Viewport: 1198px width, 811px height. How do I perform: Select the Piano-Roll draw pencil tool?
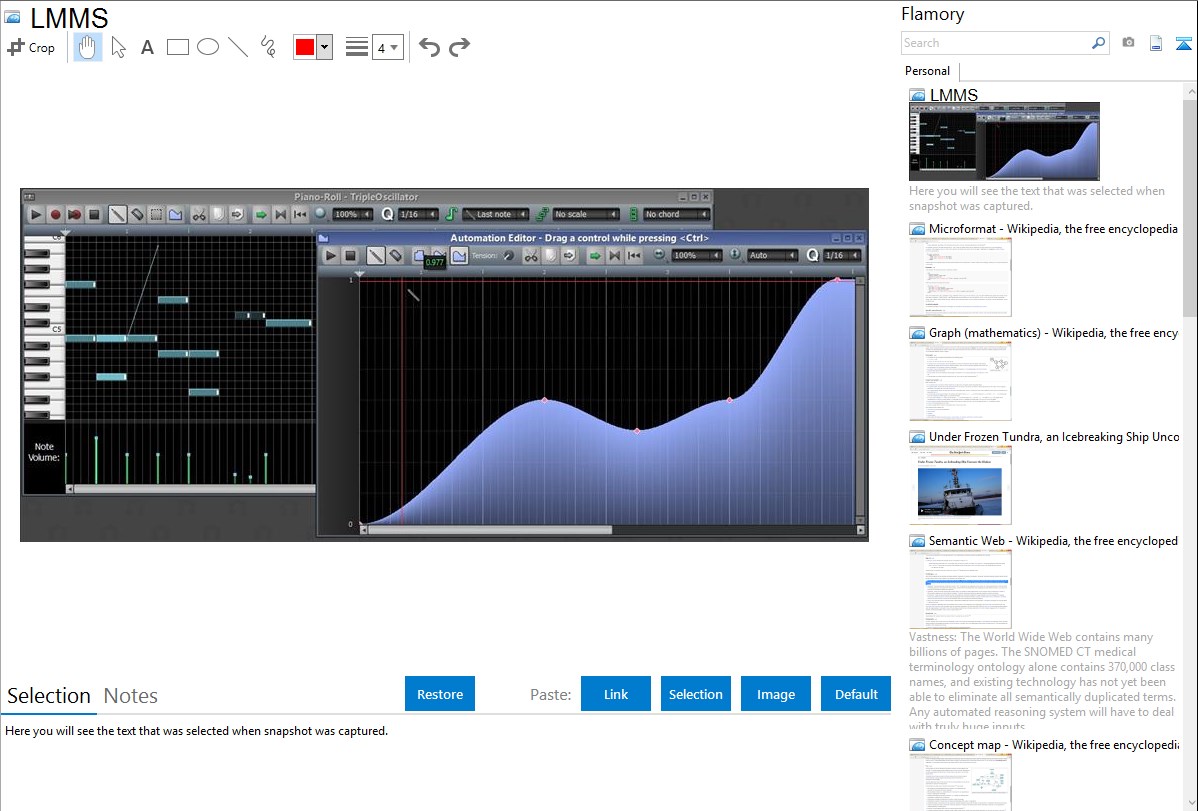pos(117,215)
